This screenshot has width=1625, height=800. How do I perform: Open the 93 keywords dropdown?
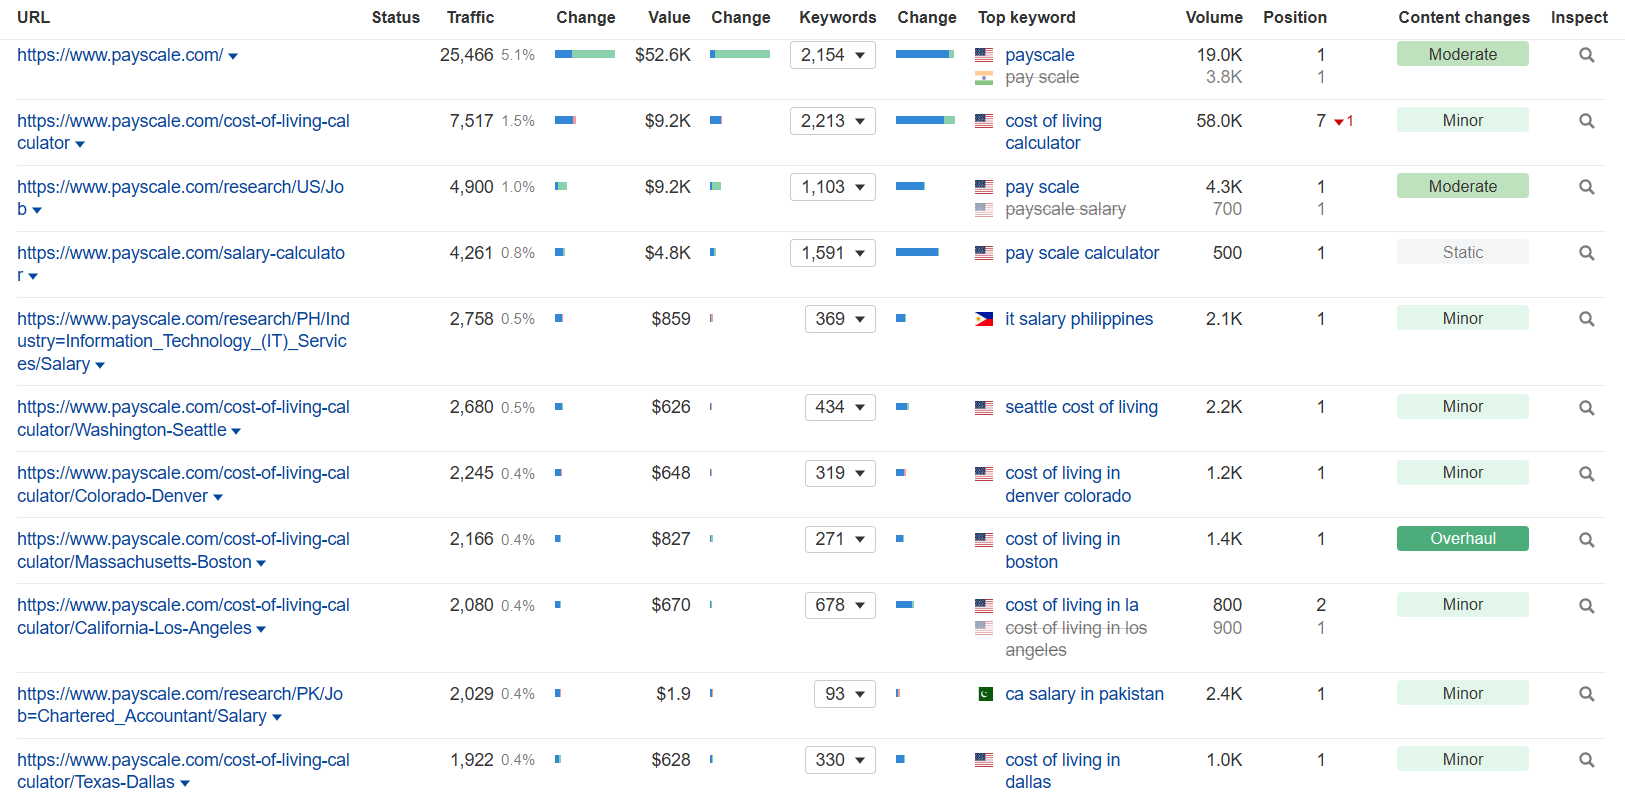(x=845, y=694)
